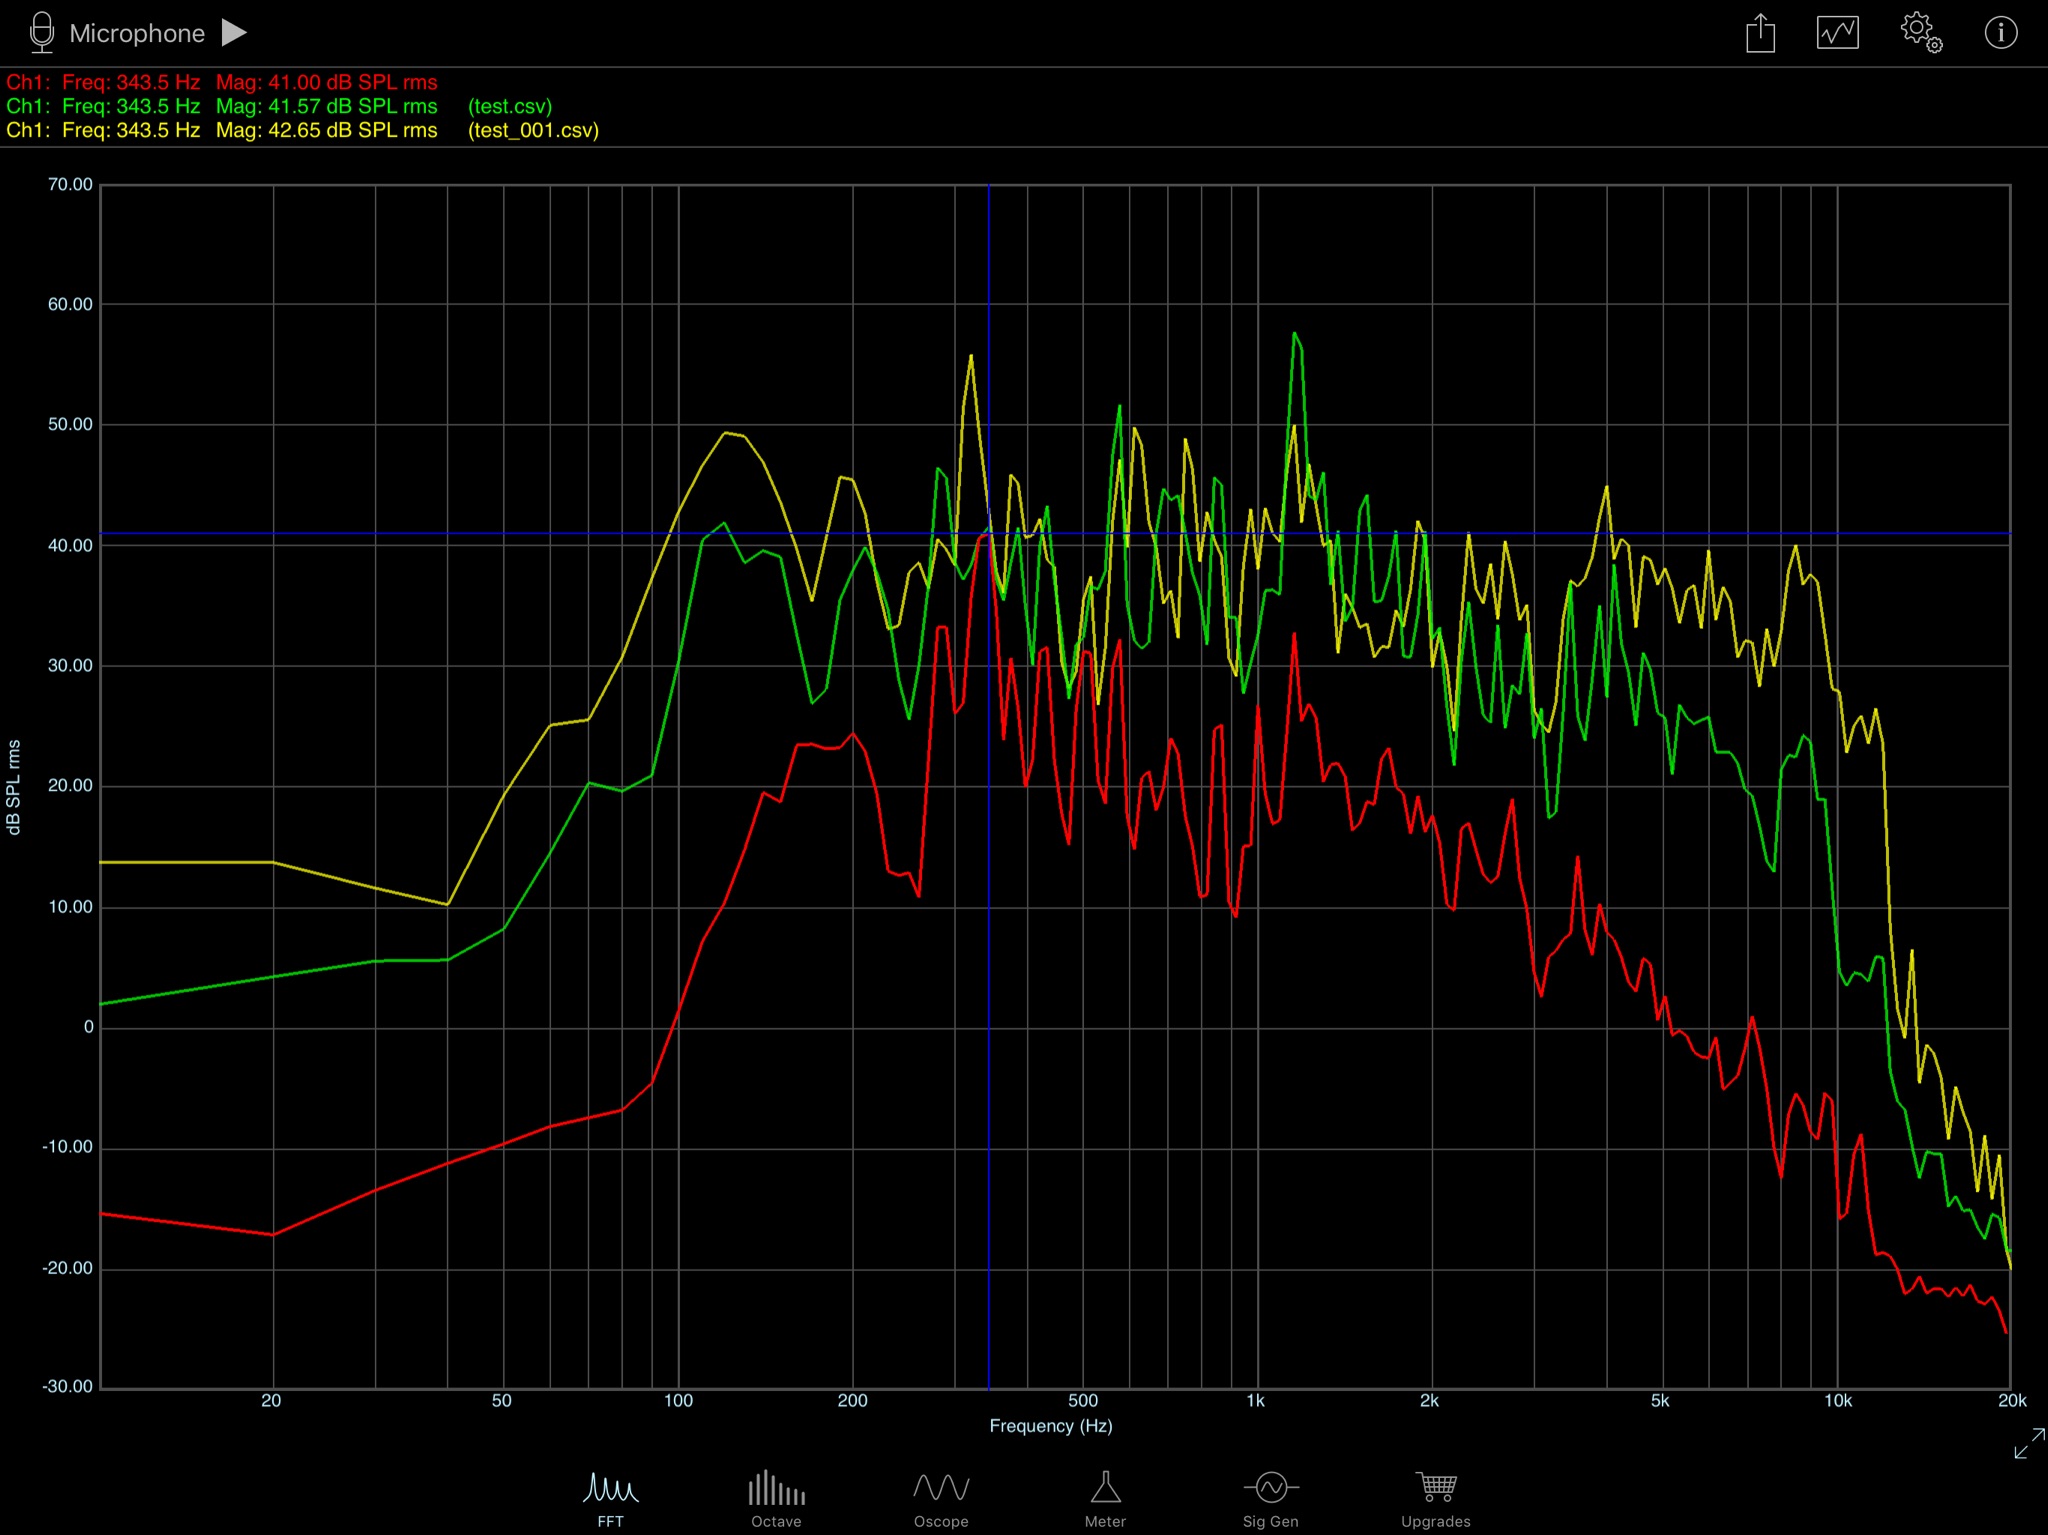The height and width of the screenshot is (1535, 2048).
Task: Open the Meter tab
Action: 1105,1499
